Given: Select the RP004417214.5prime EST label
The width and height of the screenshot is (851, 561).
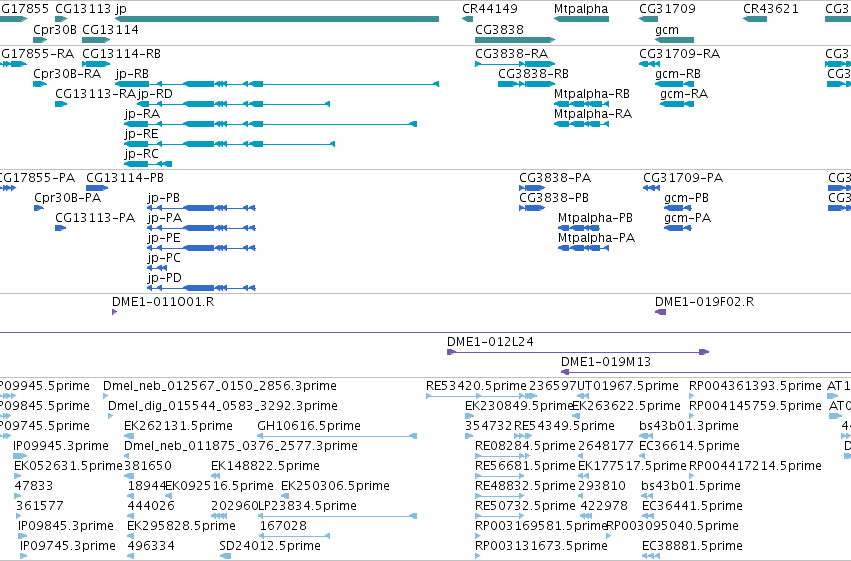Looking at the screenshot, I should pyautogui.click(x=755, y=467).
